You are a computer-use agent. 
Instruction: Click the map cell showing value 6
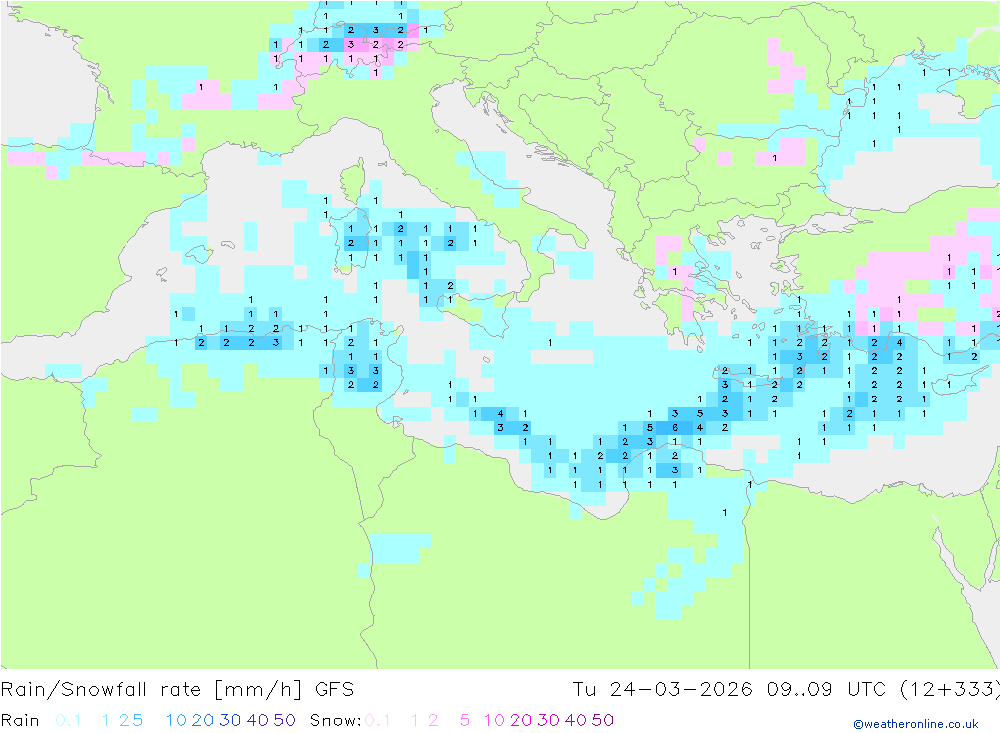[675, 427]
